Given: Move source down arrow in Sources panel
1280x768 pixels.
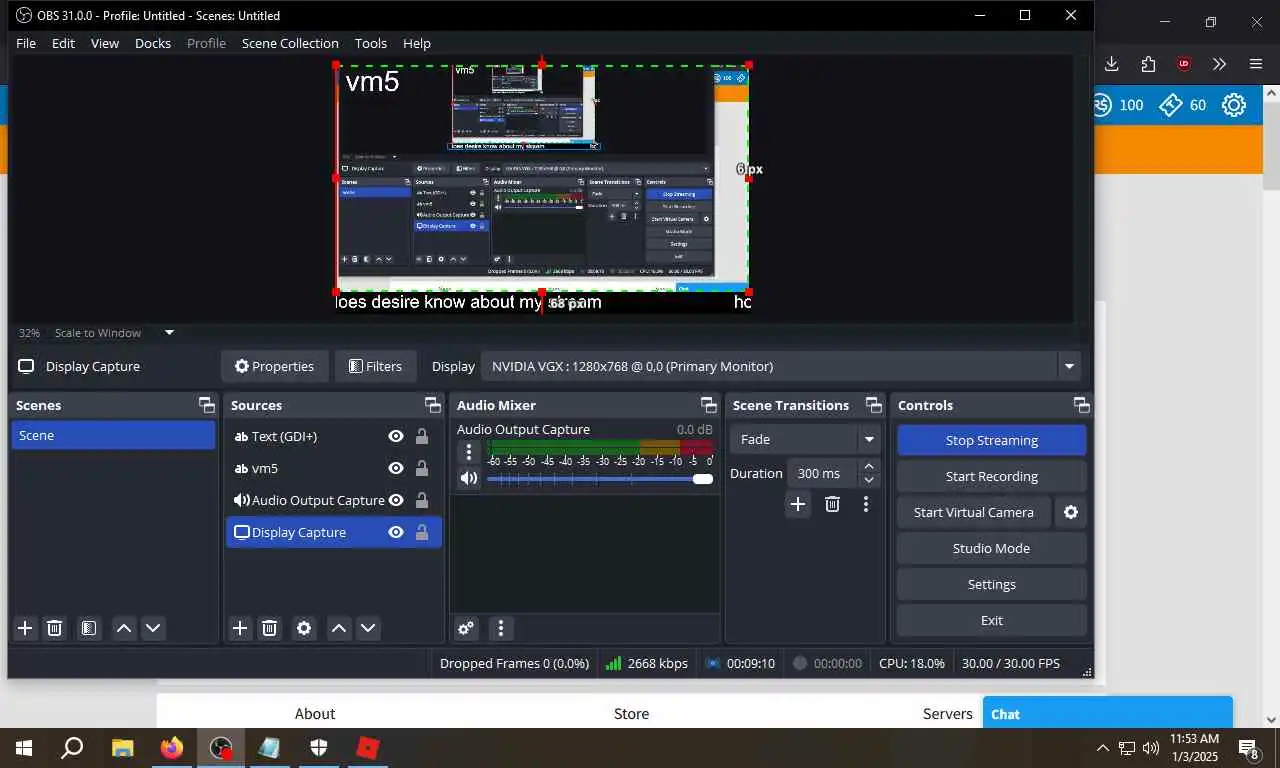Looking at the screenshot, I should [368, 628].
